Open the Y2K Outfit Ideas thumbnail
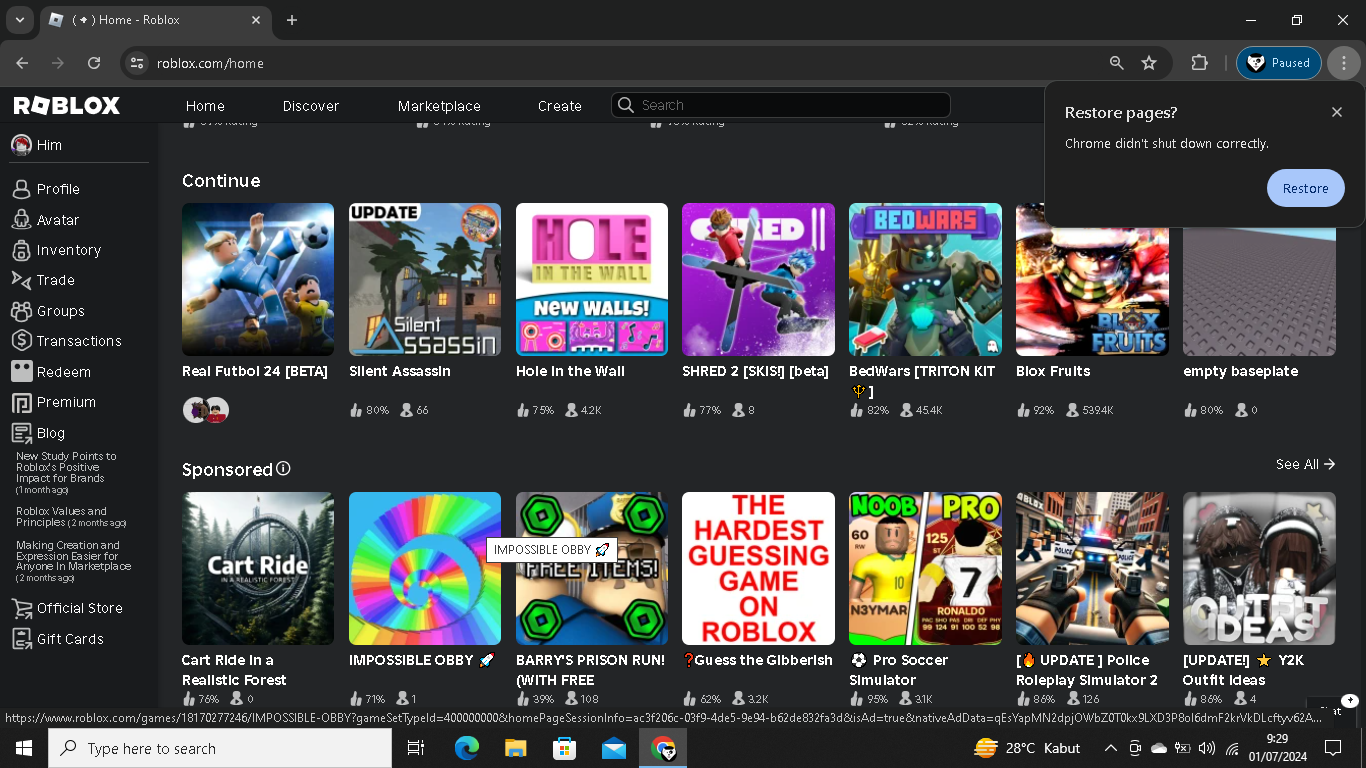This screenshot has height=768, width=1366. [x=1259, y=568]
